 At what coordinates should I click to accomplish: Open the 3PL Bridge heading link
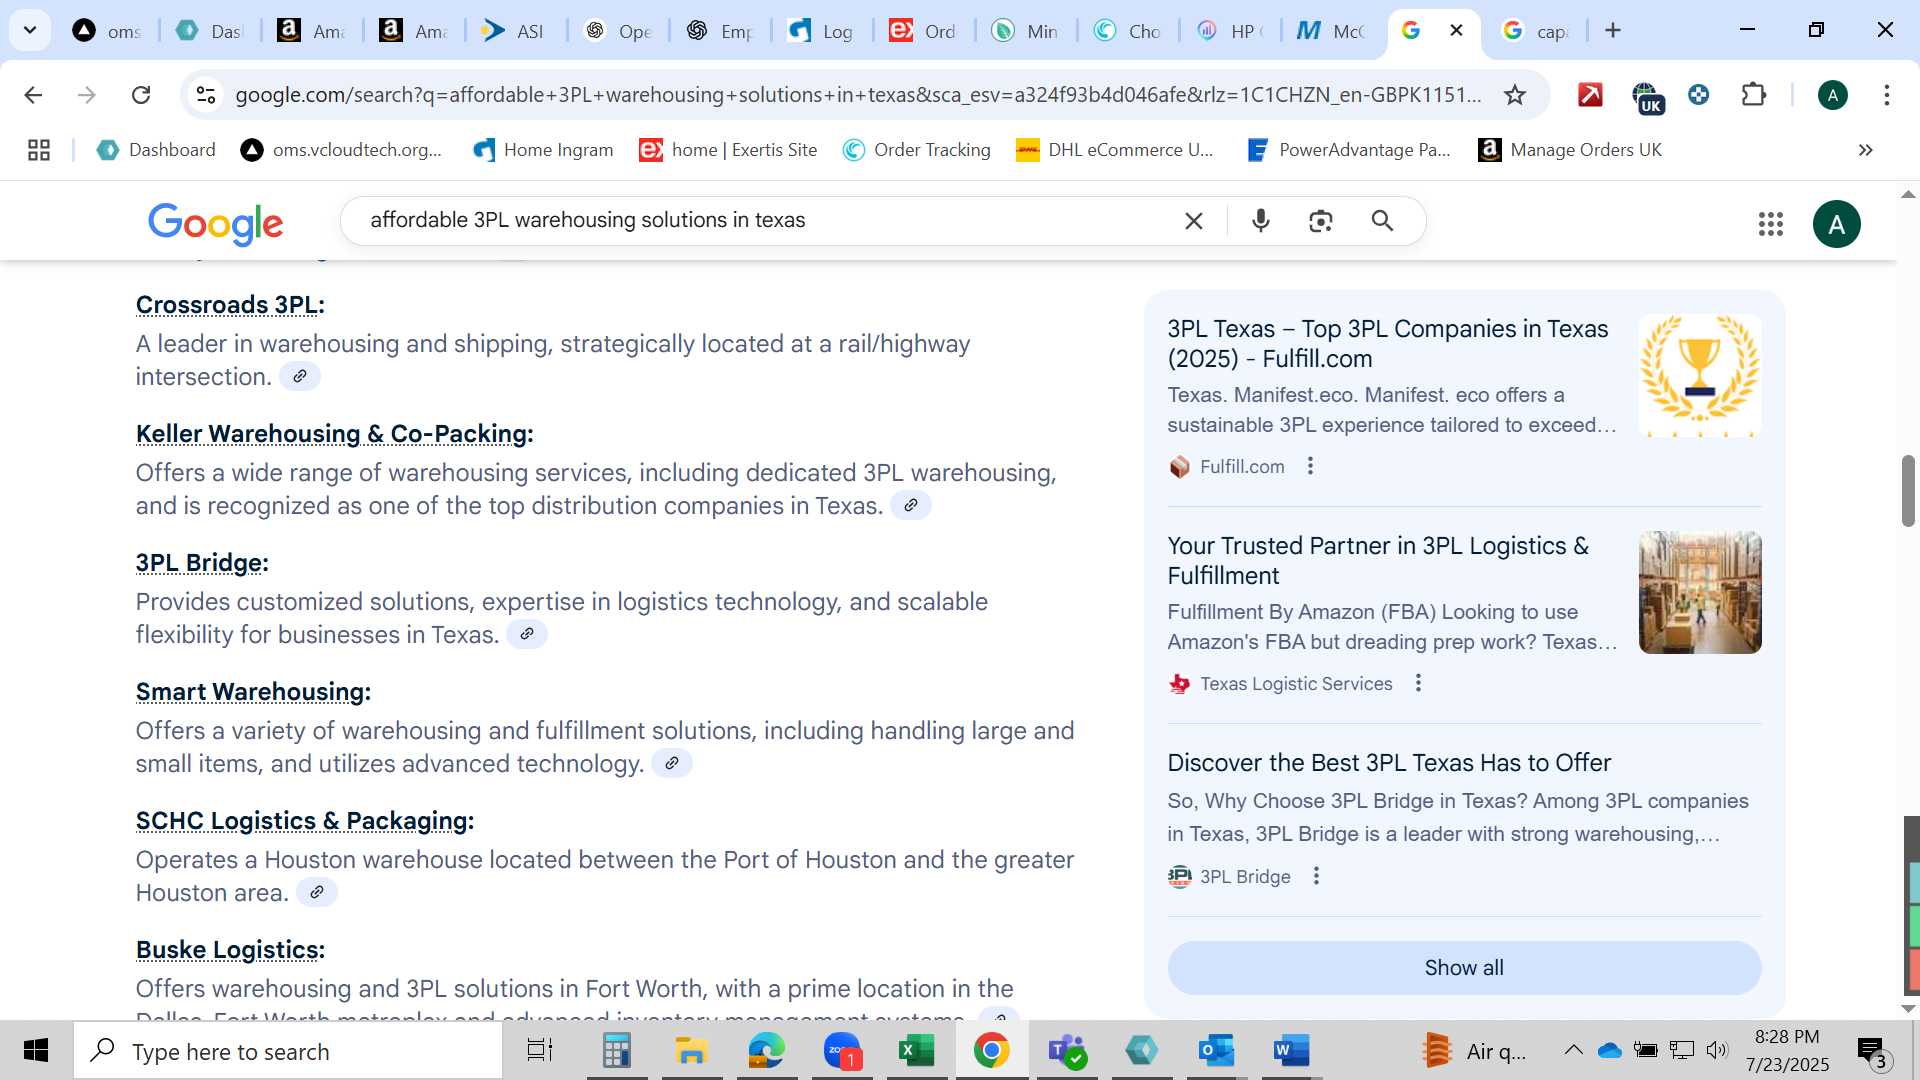point(199,563)
